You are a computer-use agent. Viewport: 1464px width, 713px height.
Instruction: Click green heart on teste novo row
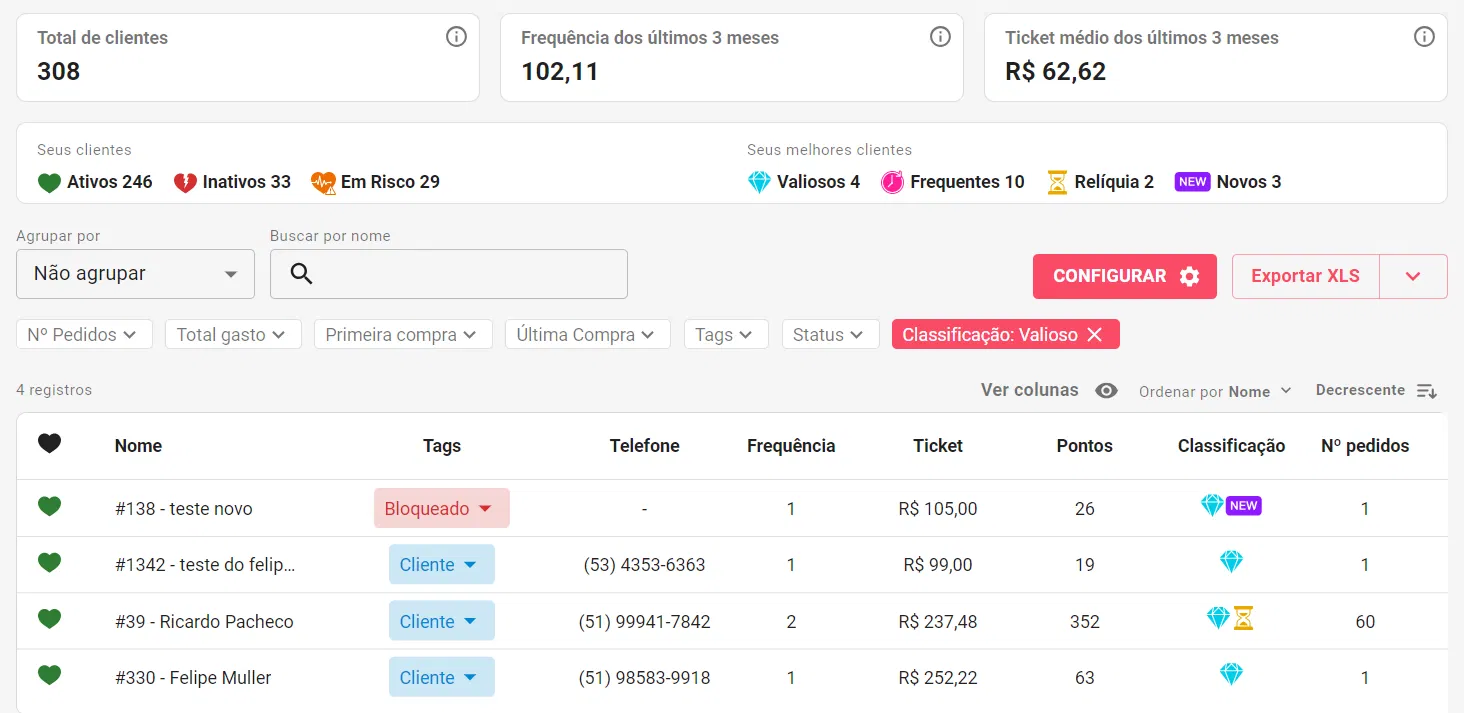[x=49, y=507]
